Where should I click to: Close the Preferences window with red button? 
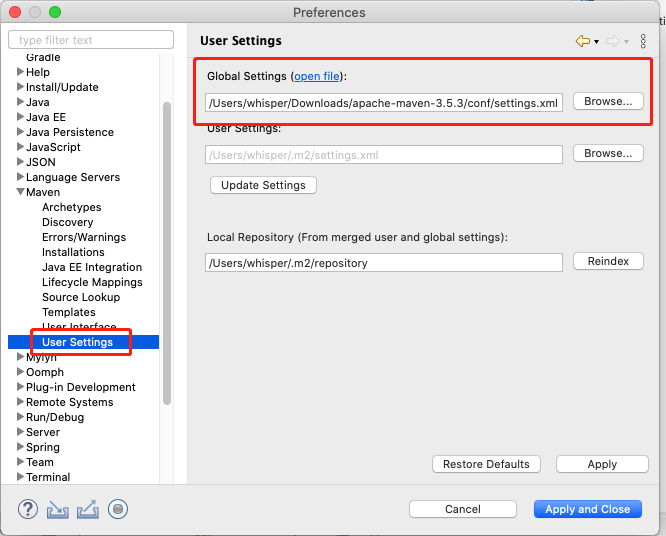15,12
